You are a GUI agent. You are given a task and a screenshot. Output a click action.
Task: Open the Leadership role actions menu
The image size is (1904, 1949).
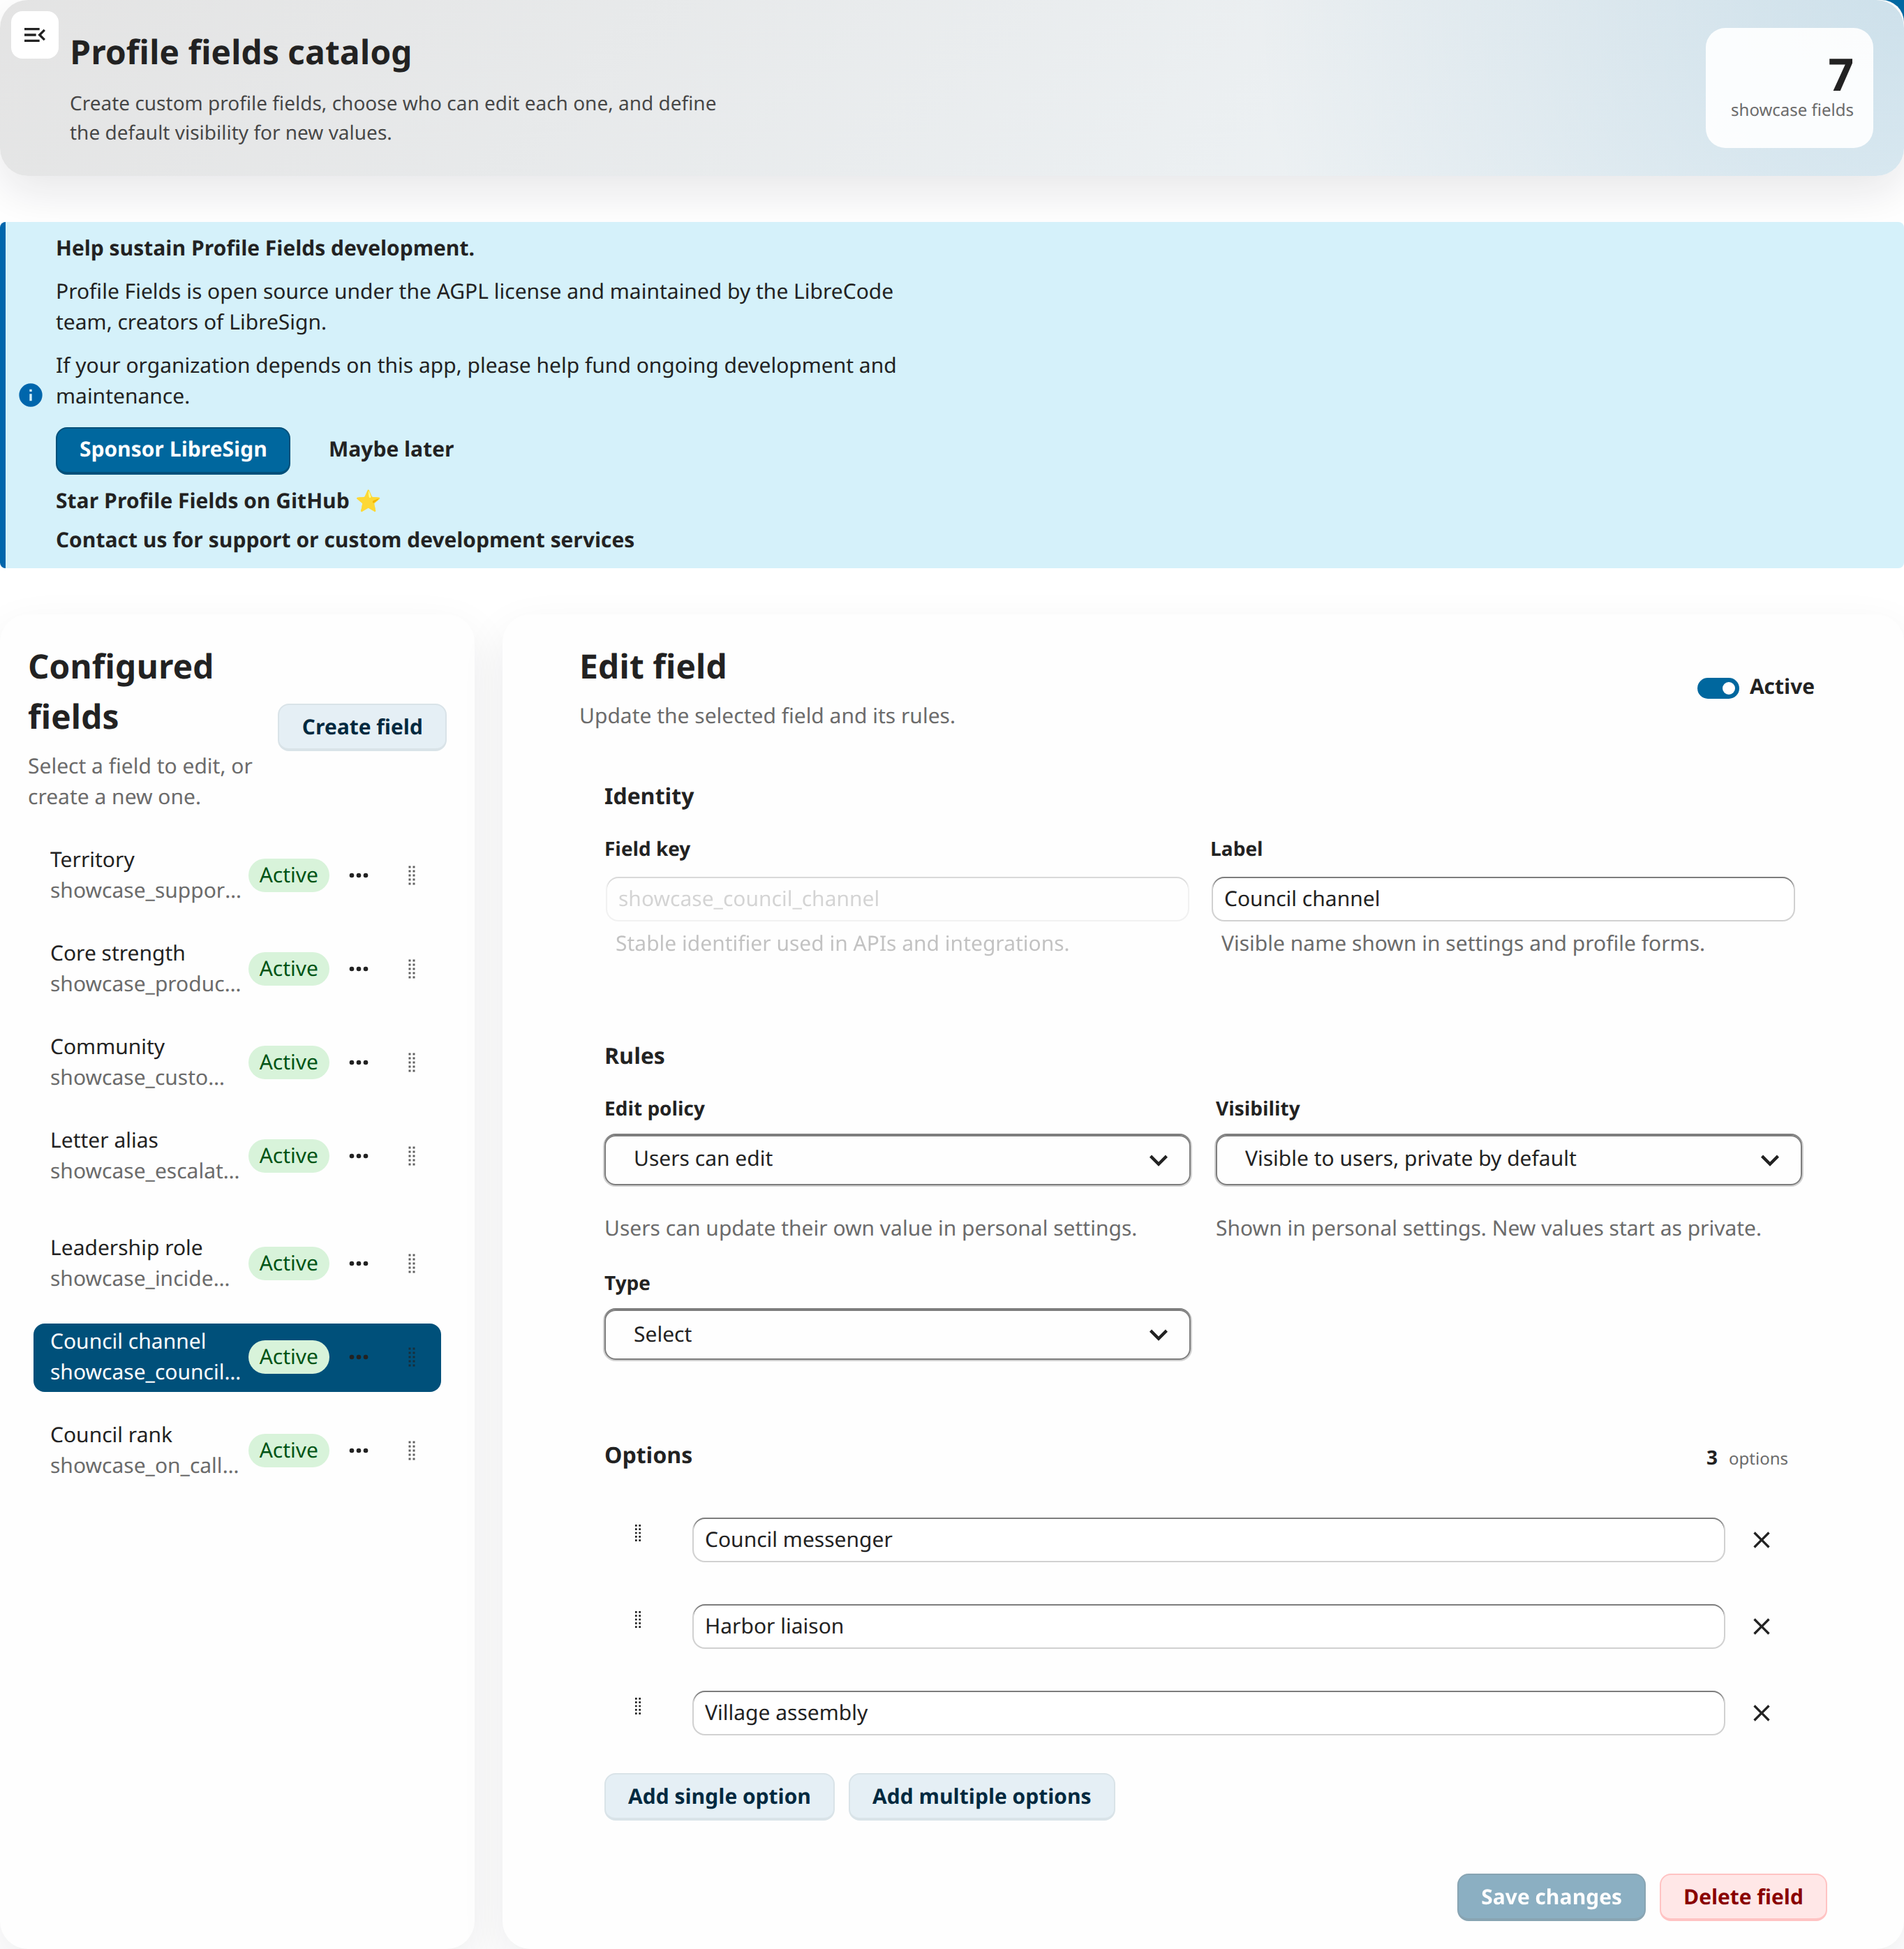coord(359,1263)
